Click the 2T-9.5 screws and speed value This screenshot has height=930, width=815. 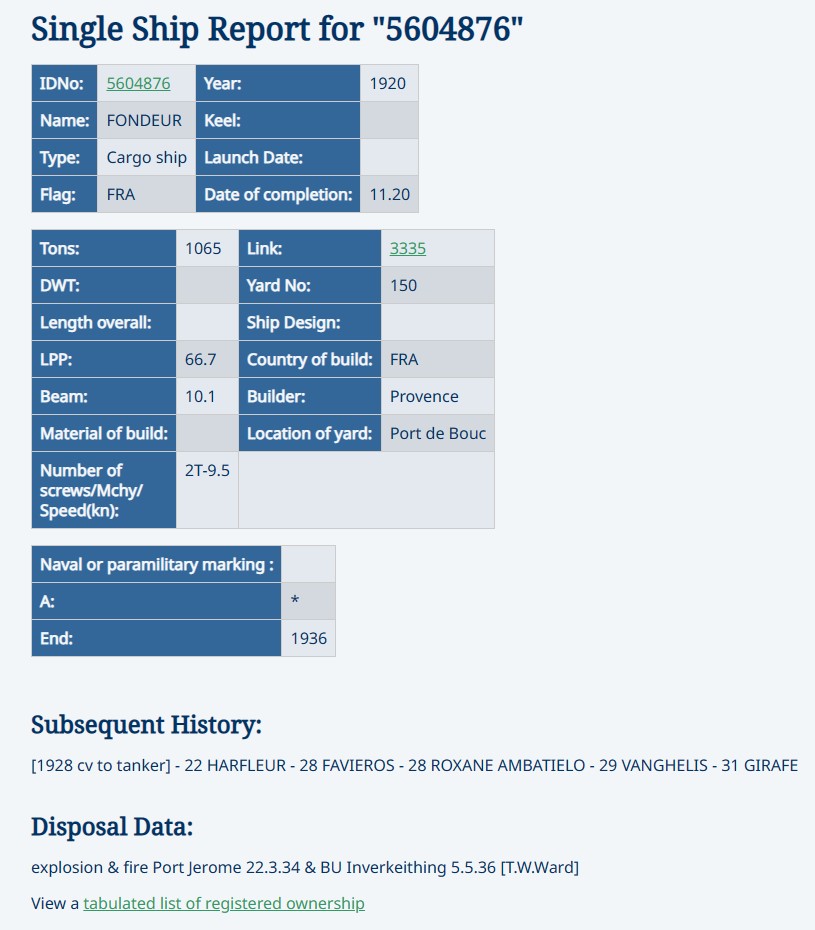(207, 470)
